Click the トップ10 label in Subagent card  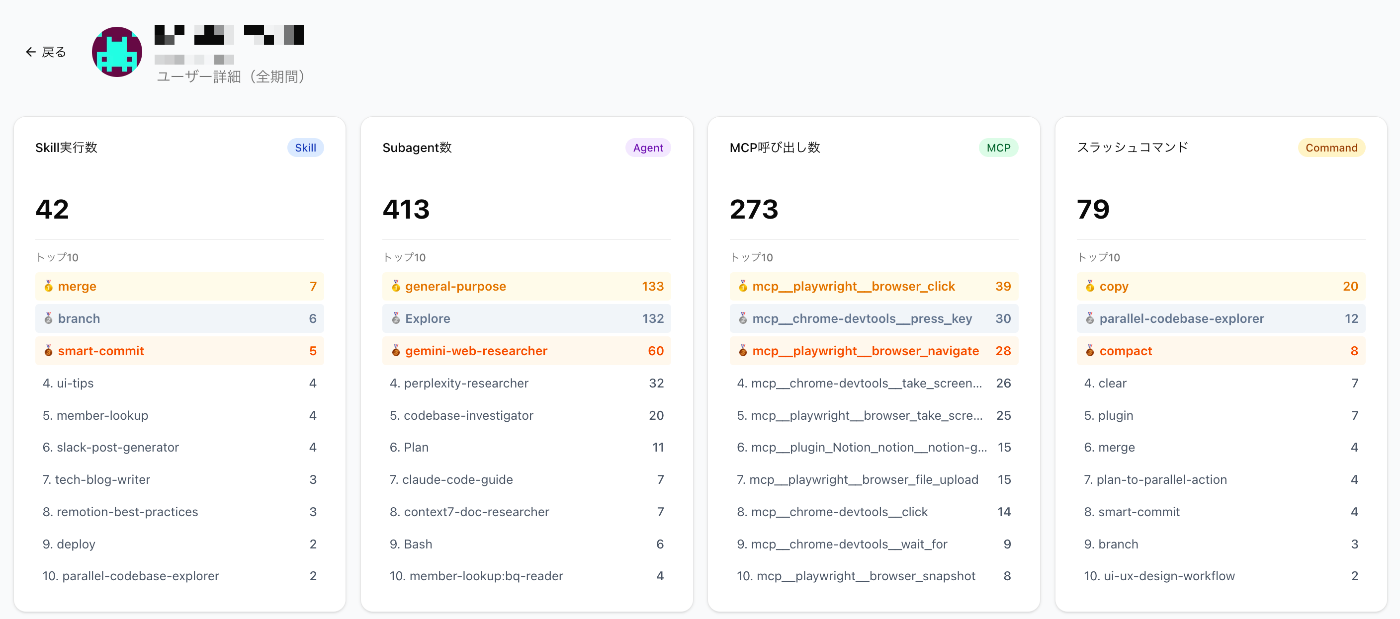point(404,257)
